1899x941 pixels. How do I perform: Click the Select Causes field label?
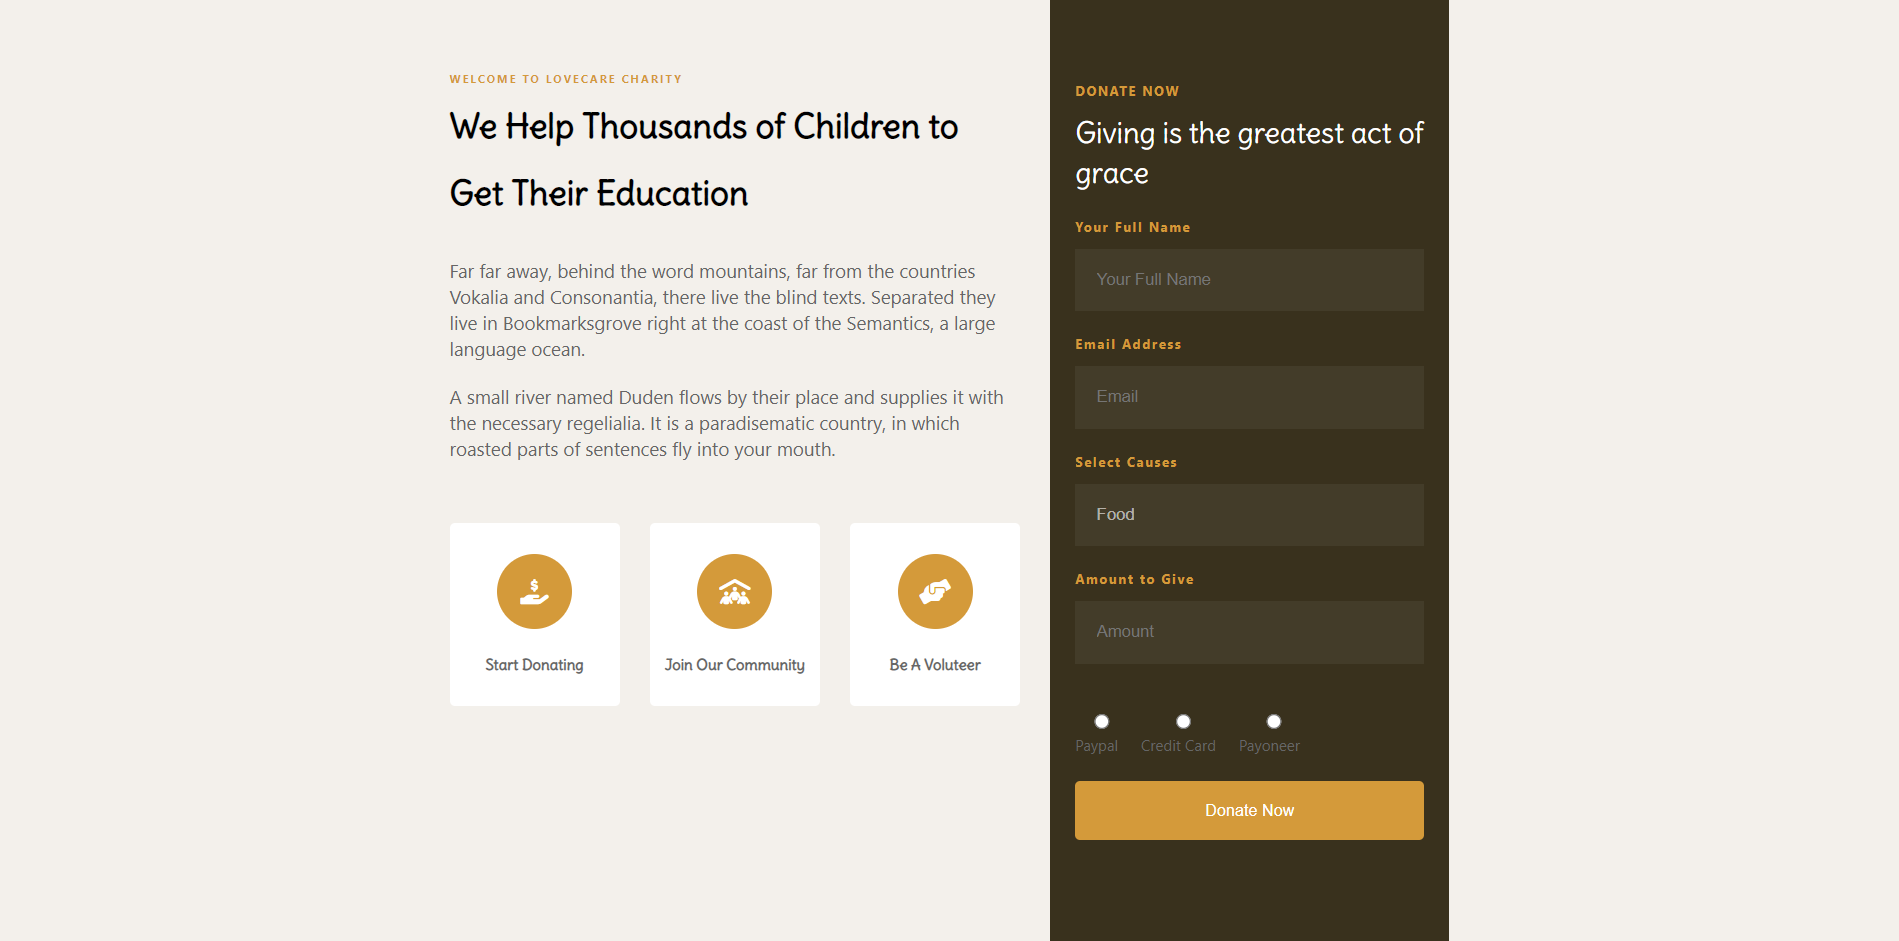click(1126, 462)
